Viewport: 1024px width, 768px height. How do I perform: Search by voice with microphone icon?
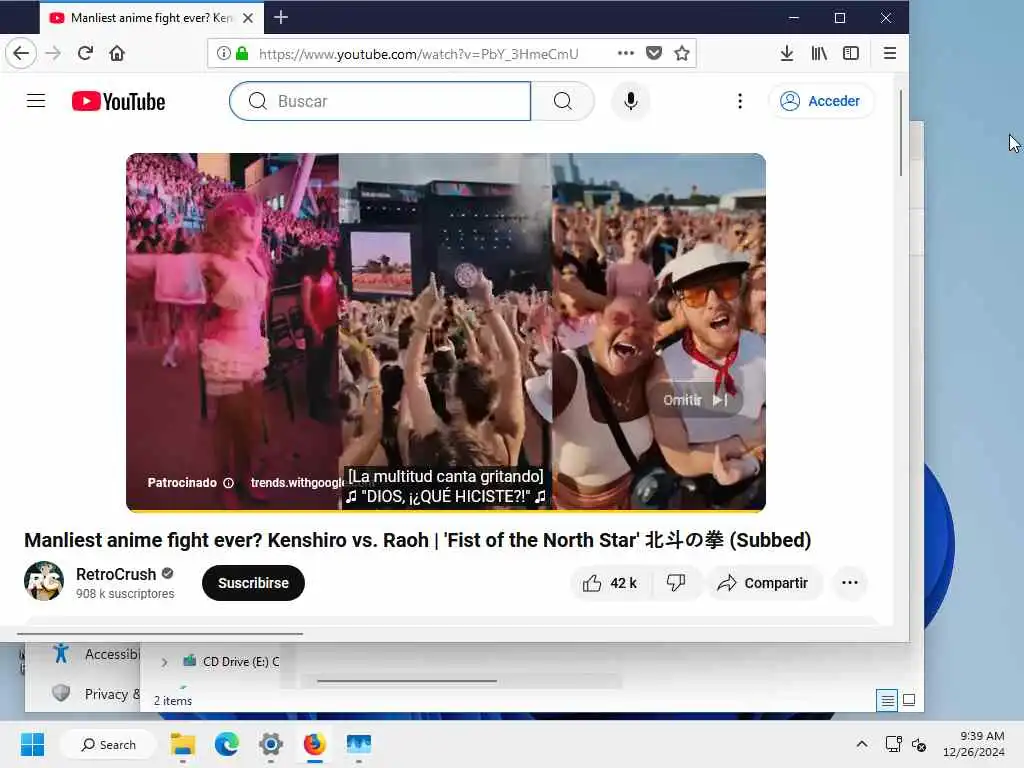(x=630, y=101)
